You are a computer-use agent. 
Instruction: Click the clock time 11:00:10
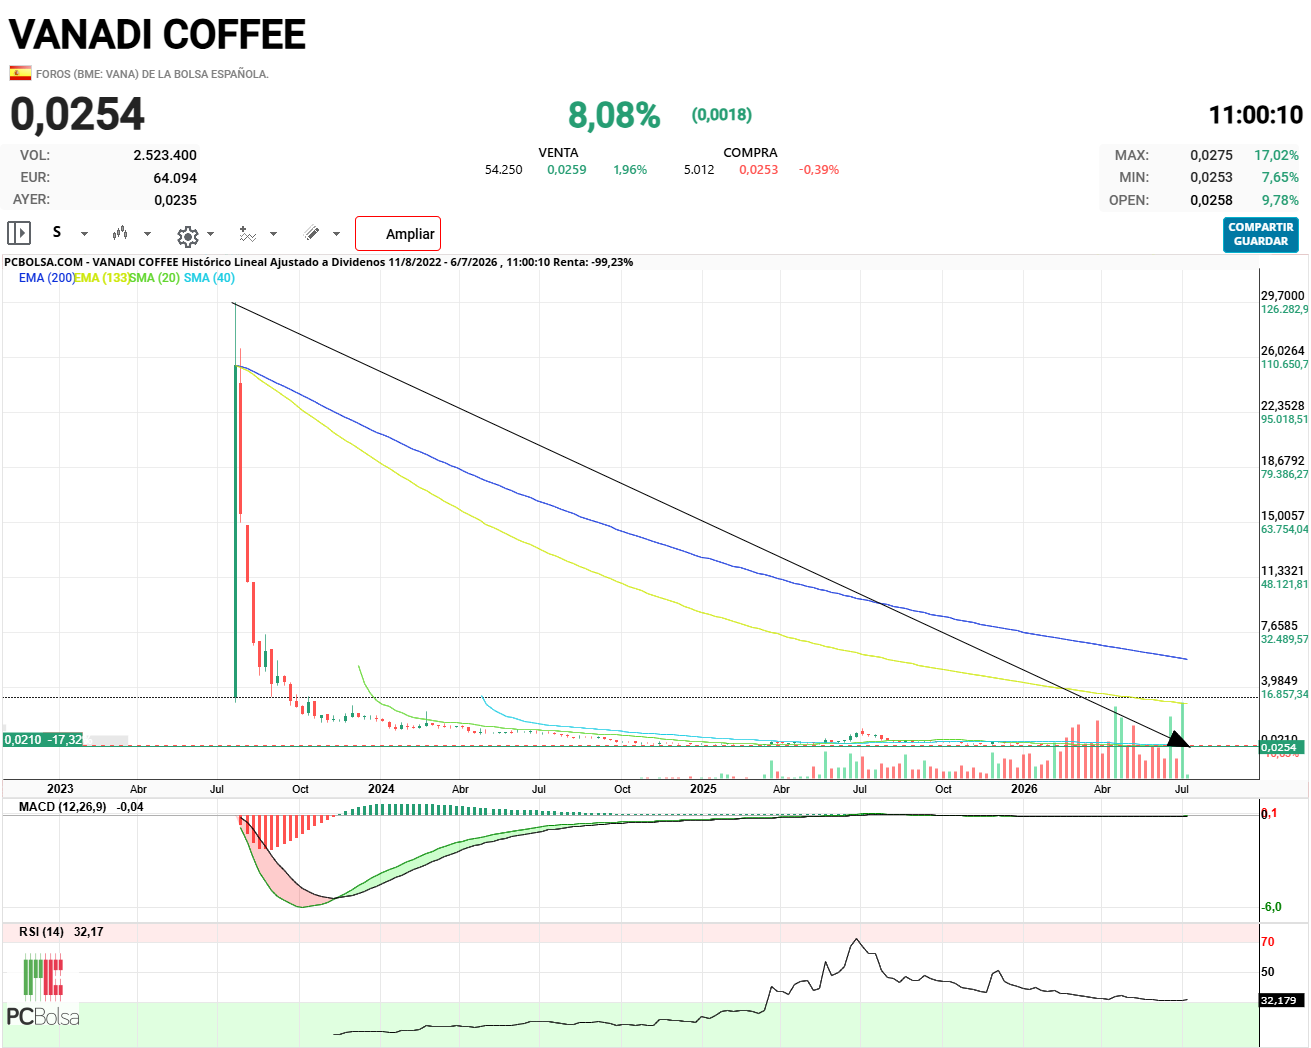pos(1256,115)
